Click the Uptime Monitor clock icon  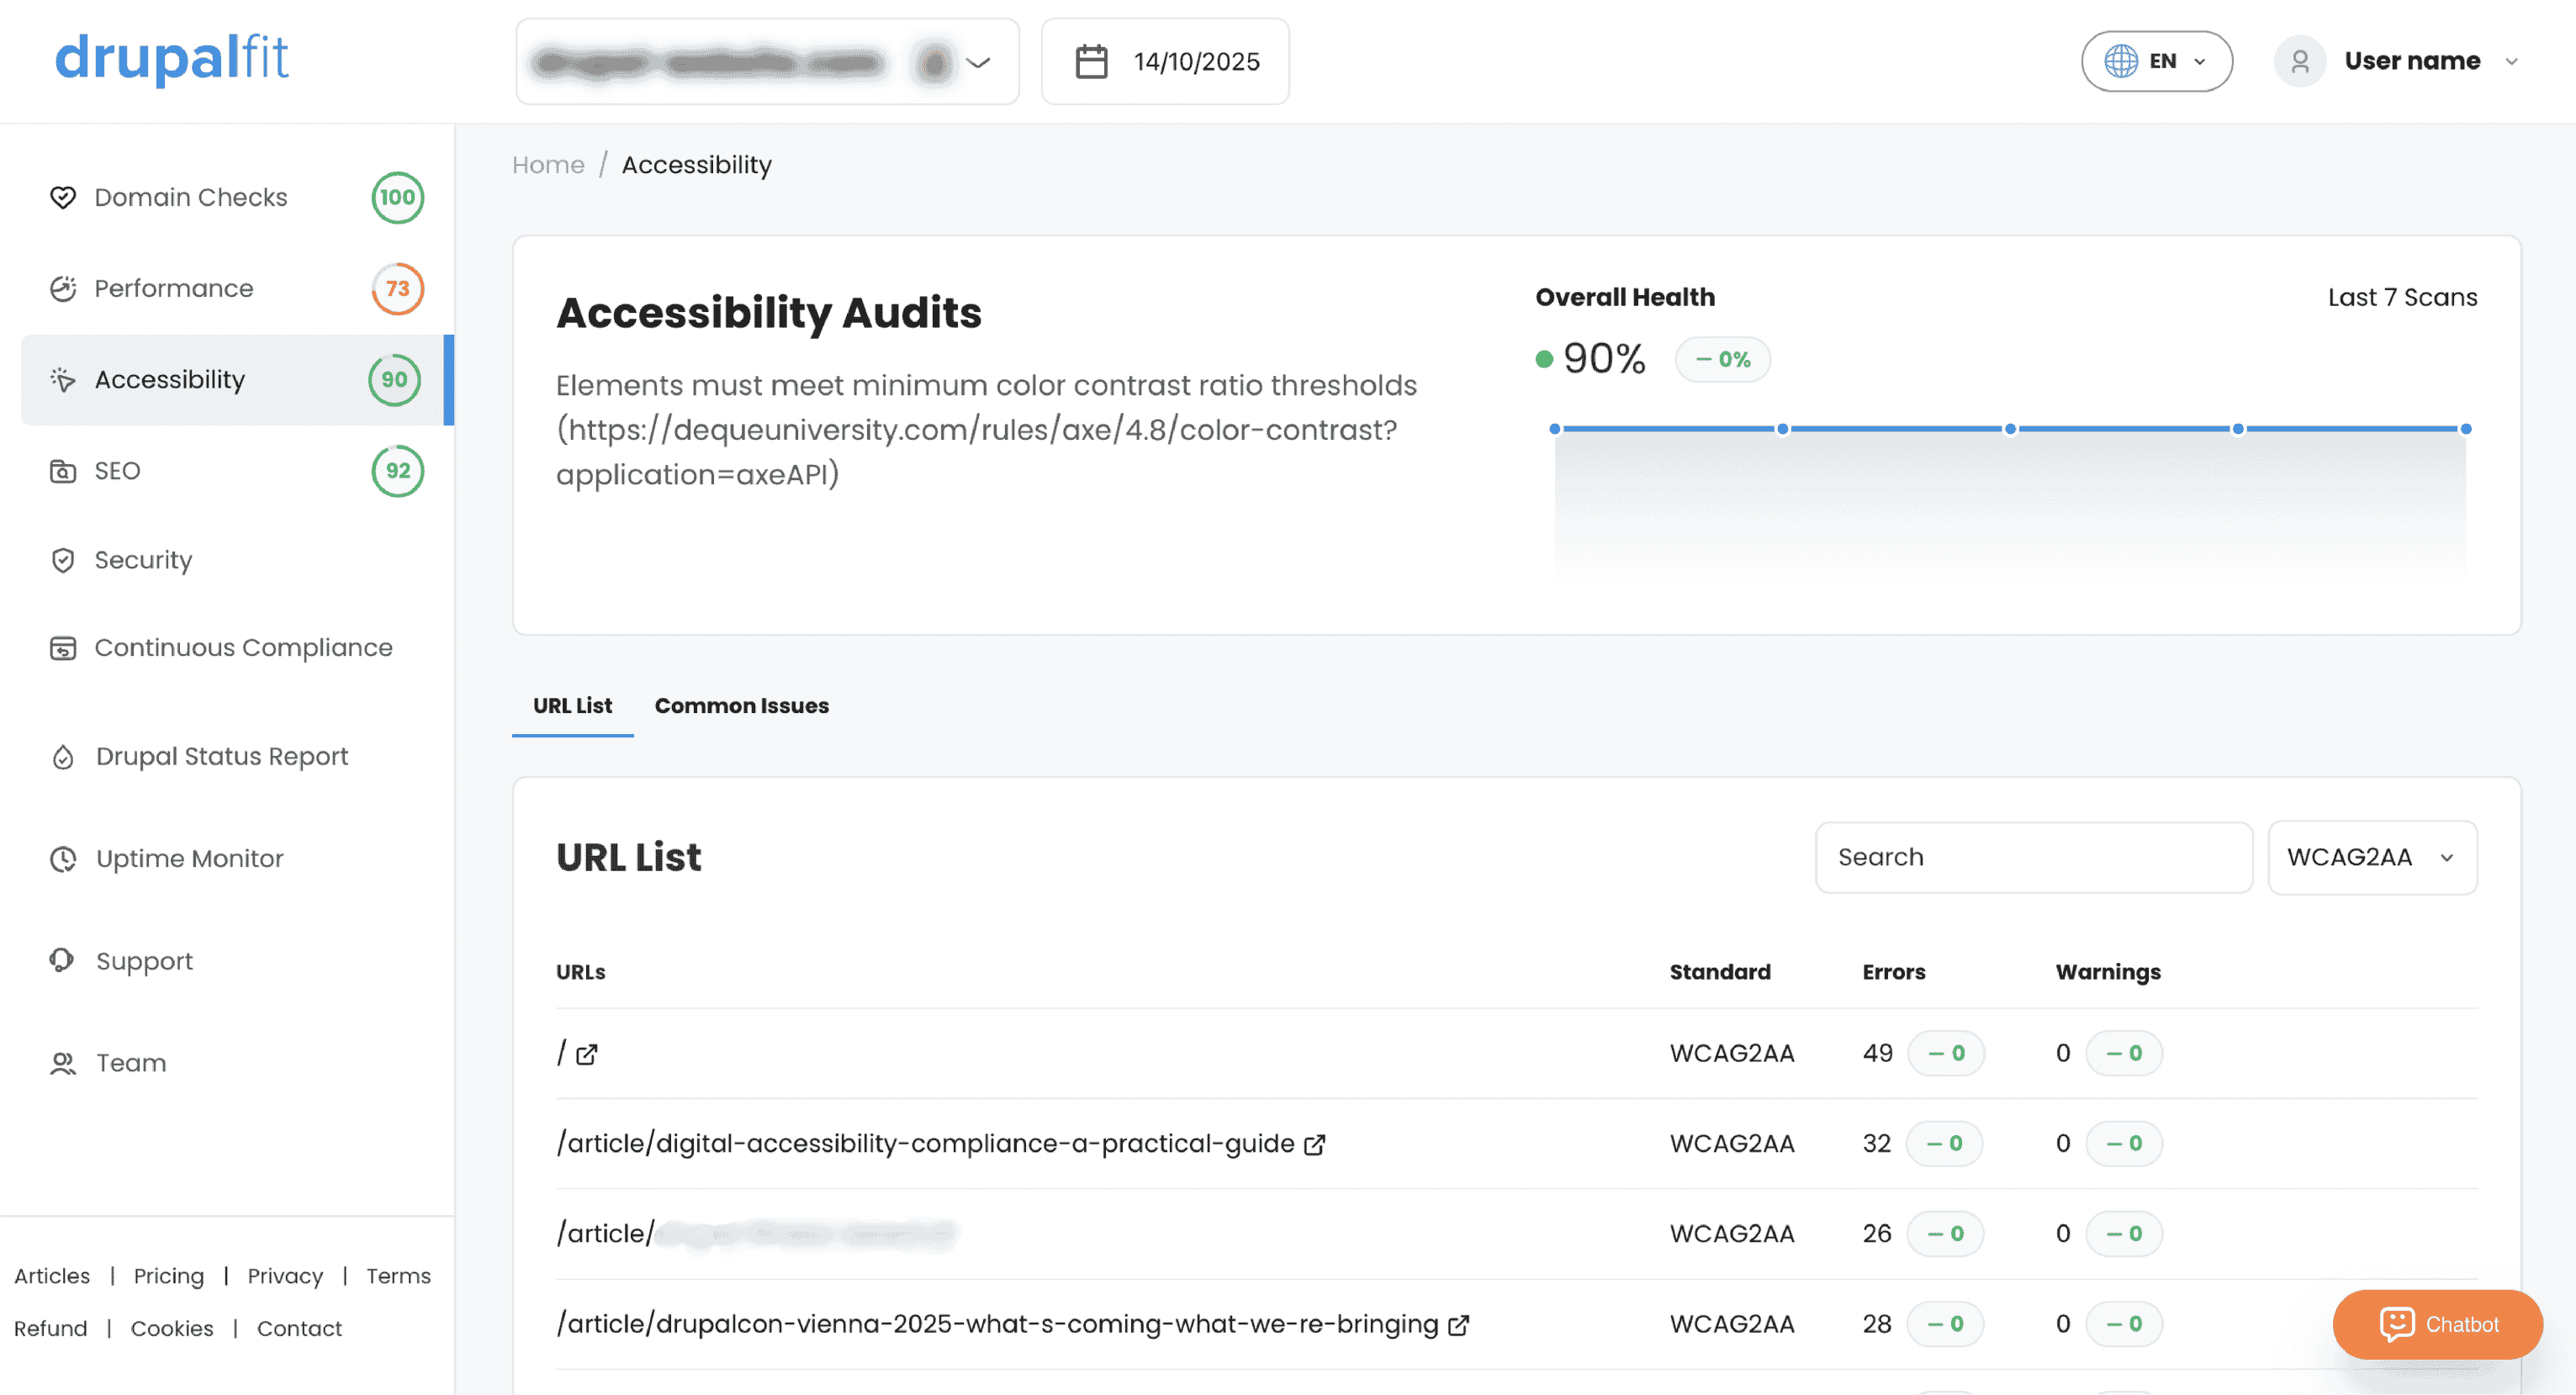click(63, 859)
